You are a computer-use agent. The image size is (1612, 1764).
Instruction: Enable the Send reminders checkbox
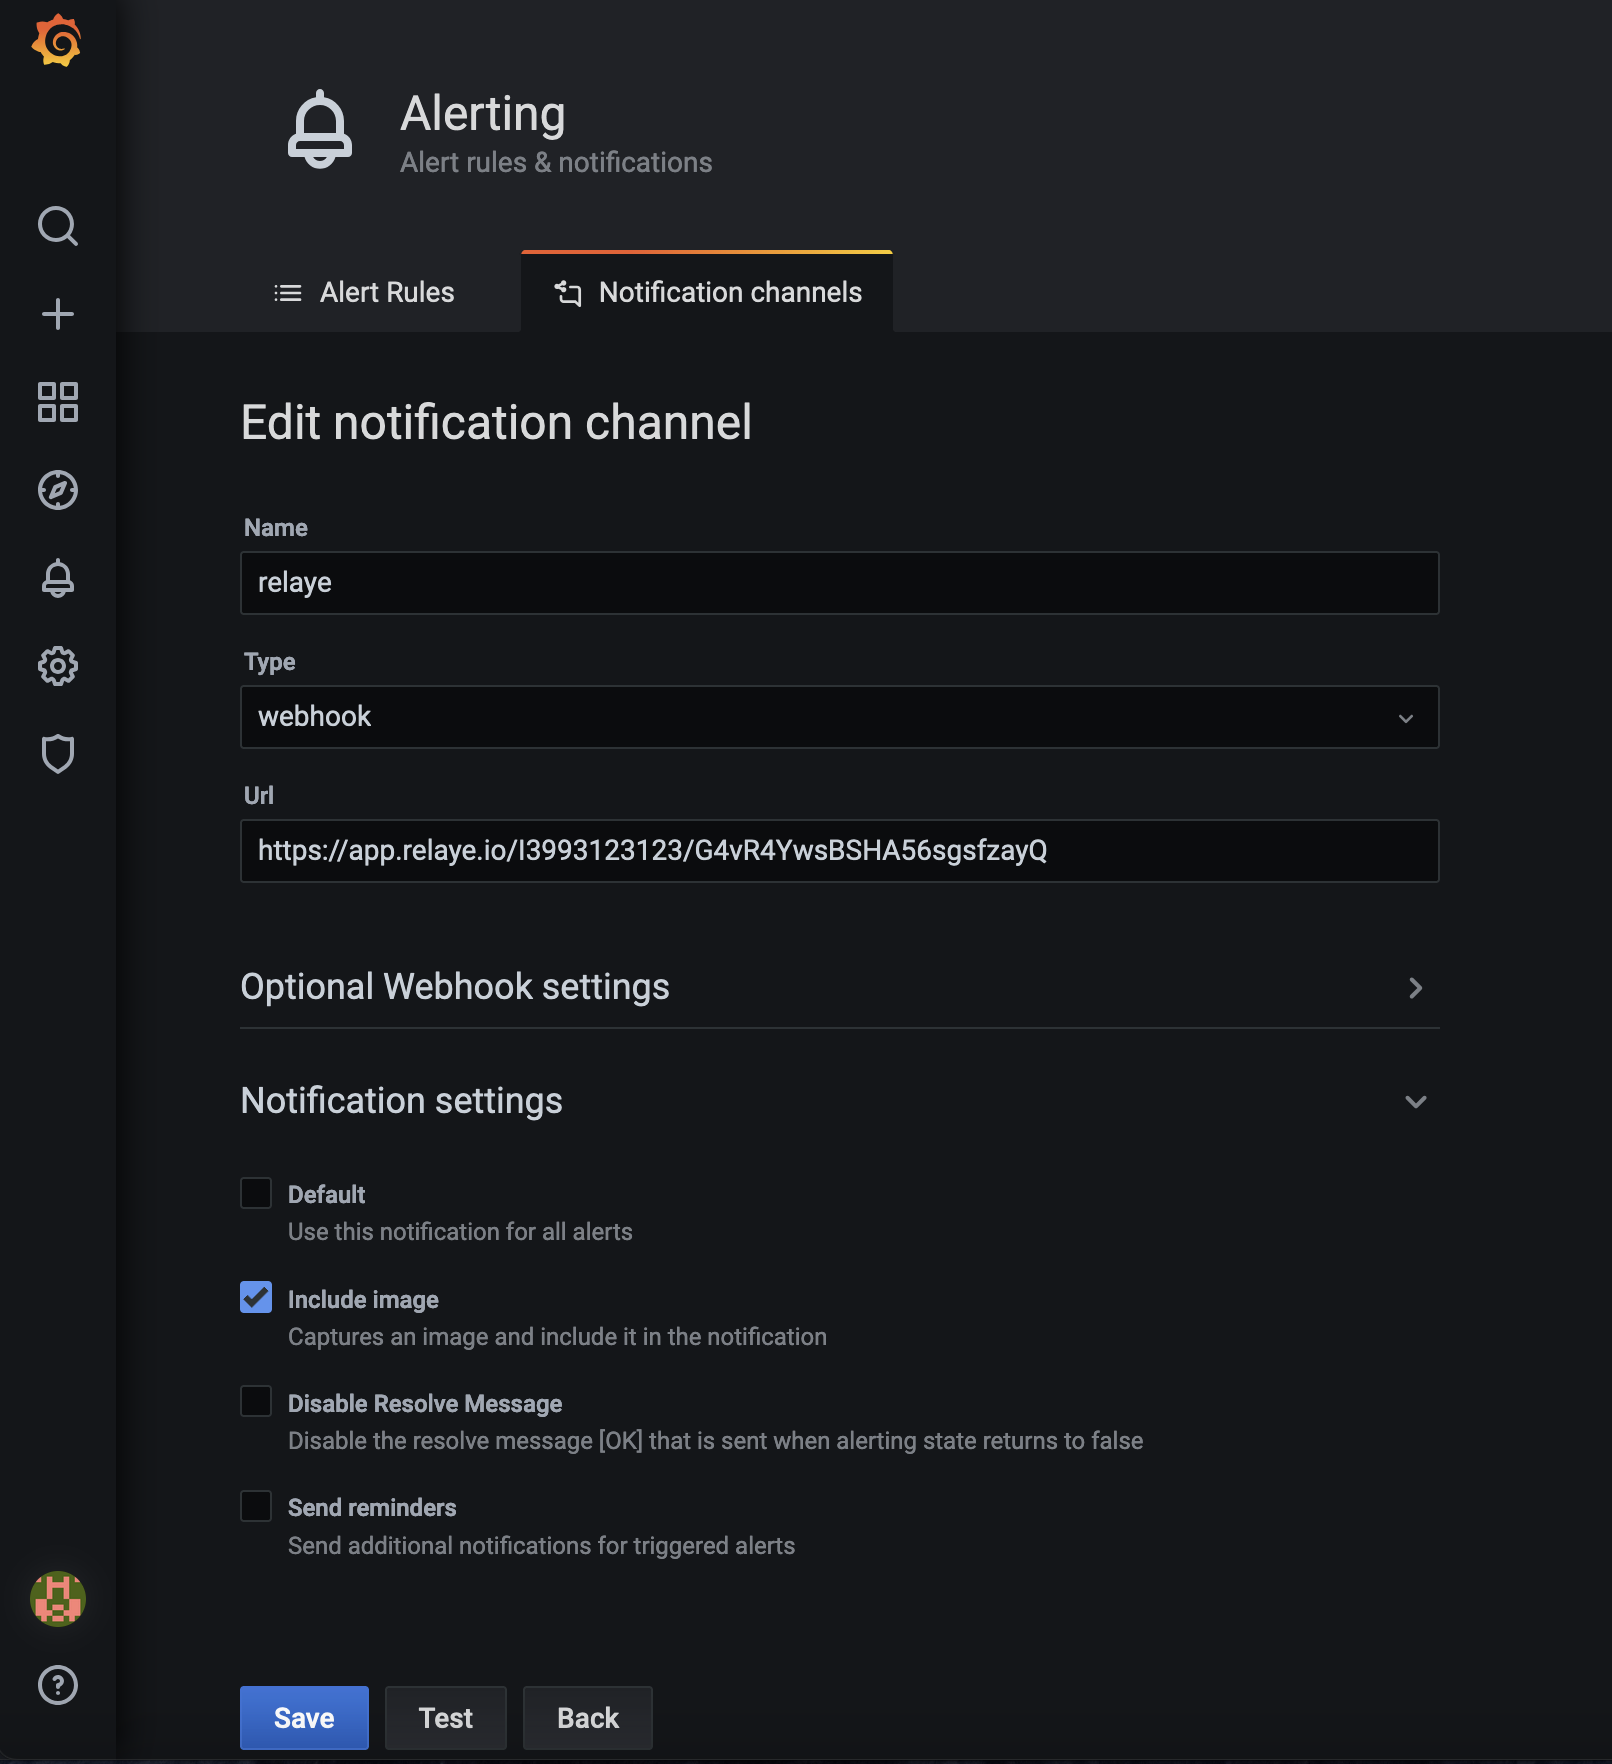(256, 1506)
